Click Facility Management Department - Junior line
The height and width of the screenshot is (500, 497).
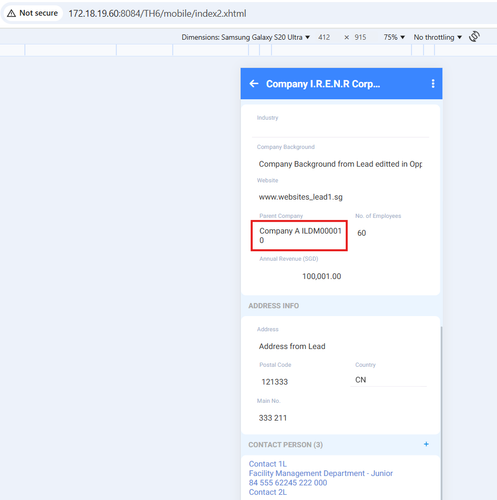coord(321,473)
